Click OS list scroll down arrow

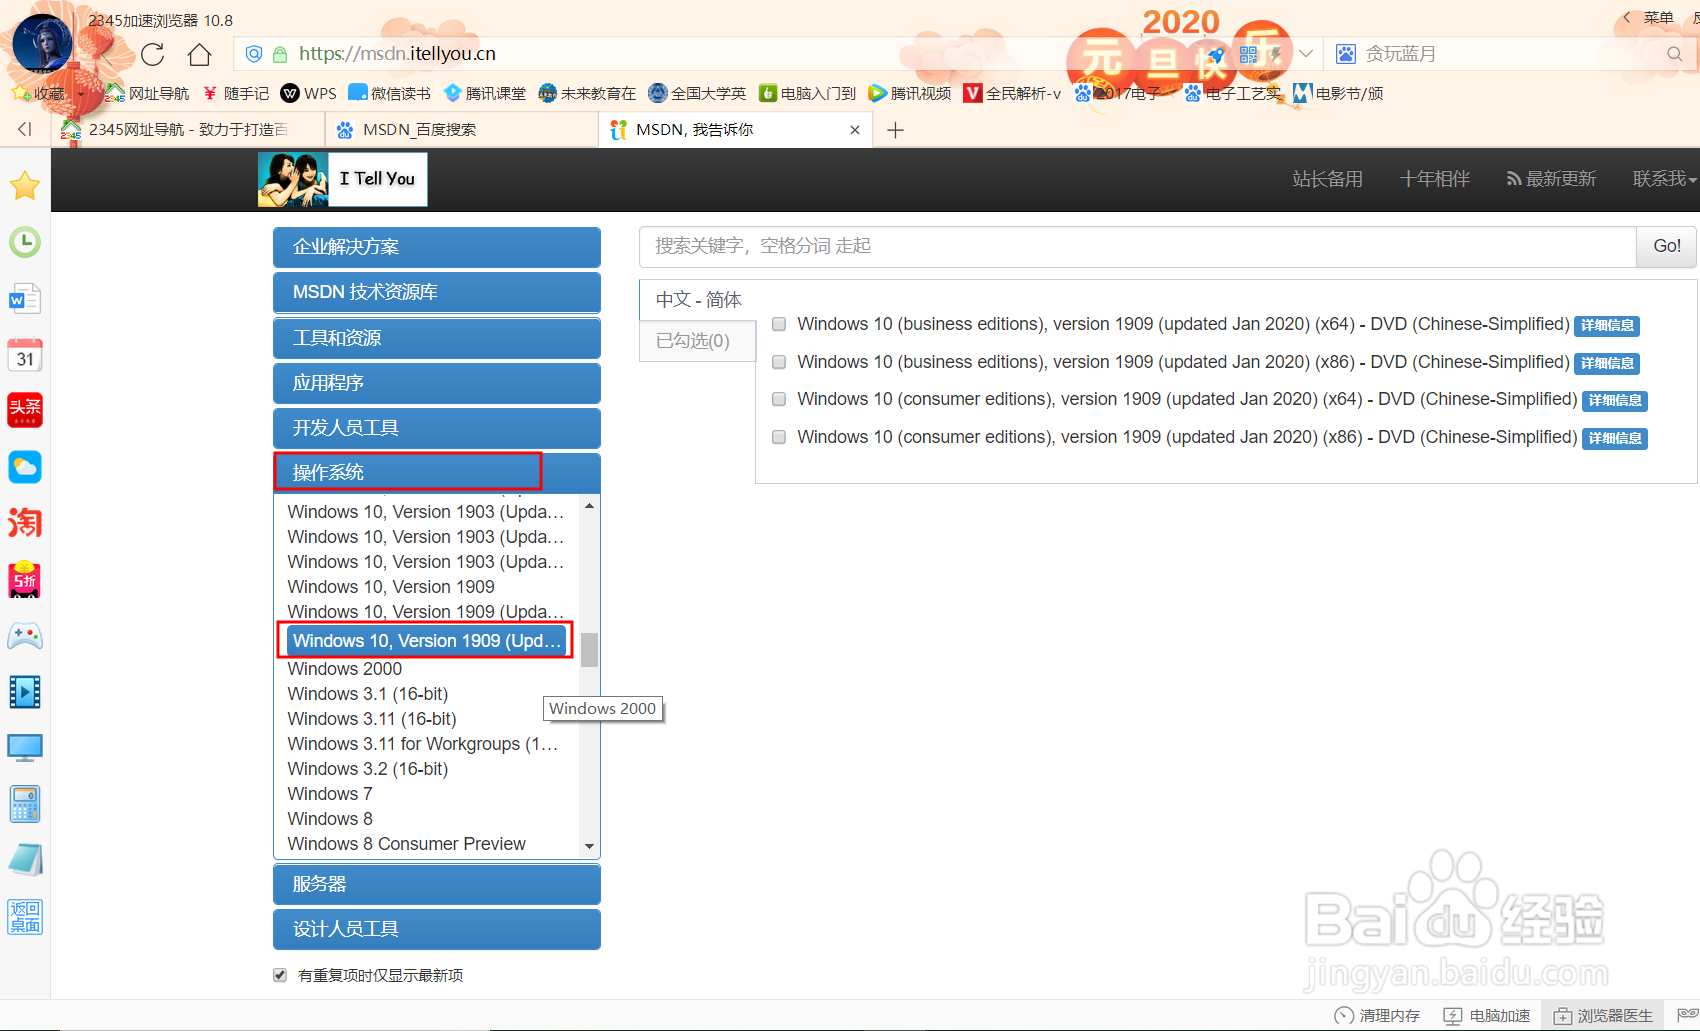point(590,846)
